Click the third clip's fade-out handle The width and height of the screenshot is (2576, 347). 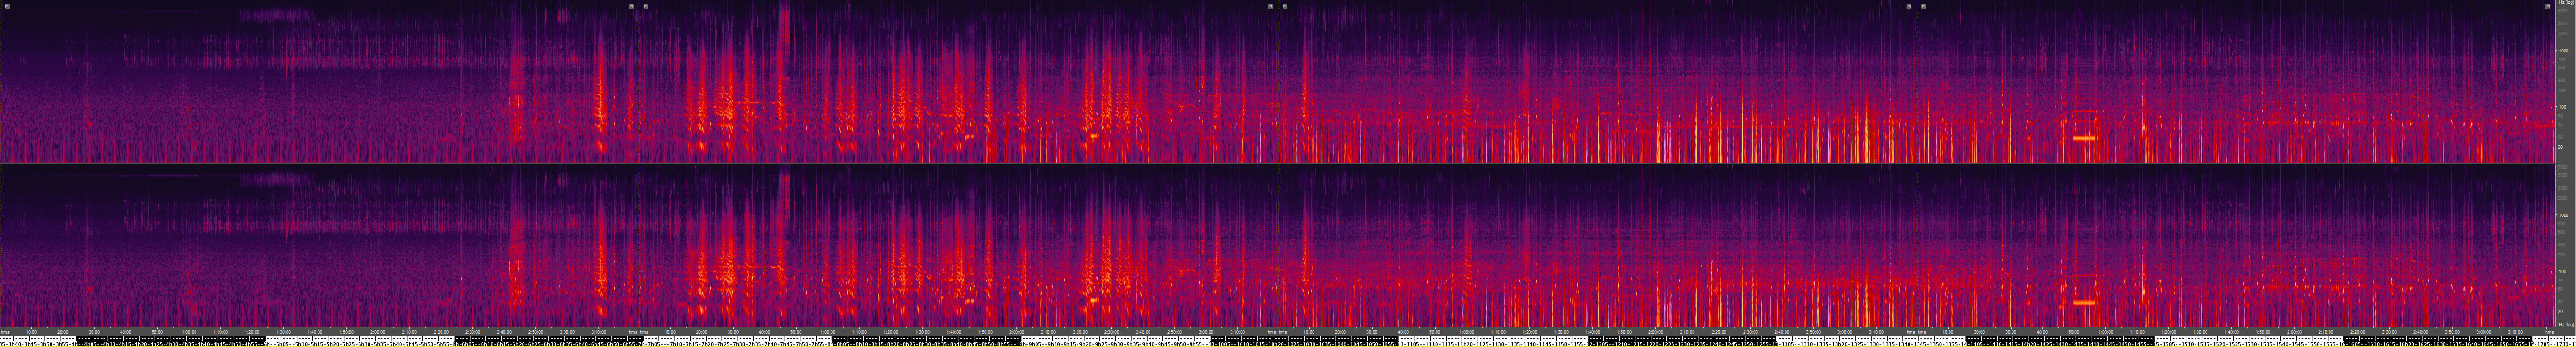[1908, 6]
